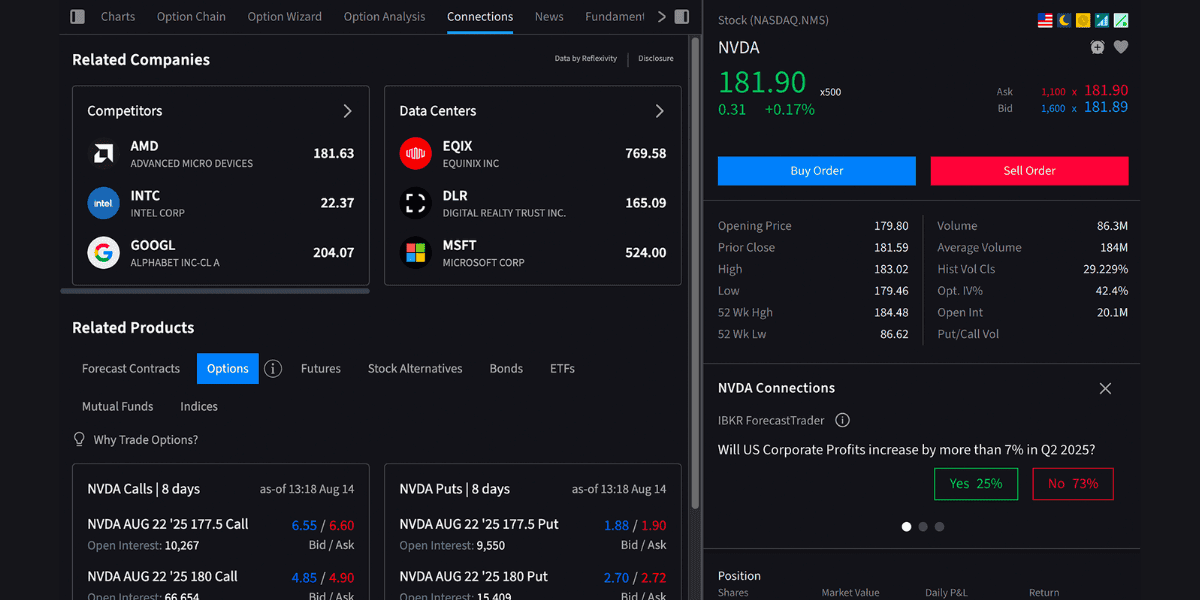Click the right panel layout icon after tabs
The image size is (1200, 600).
pos(682,17)
